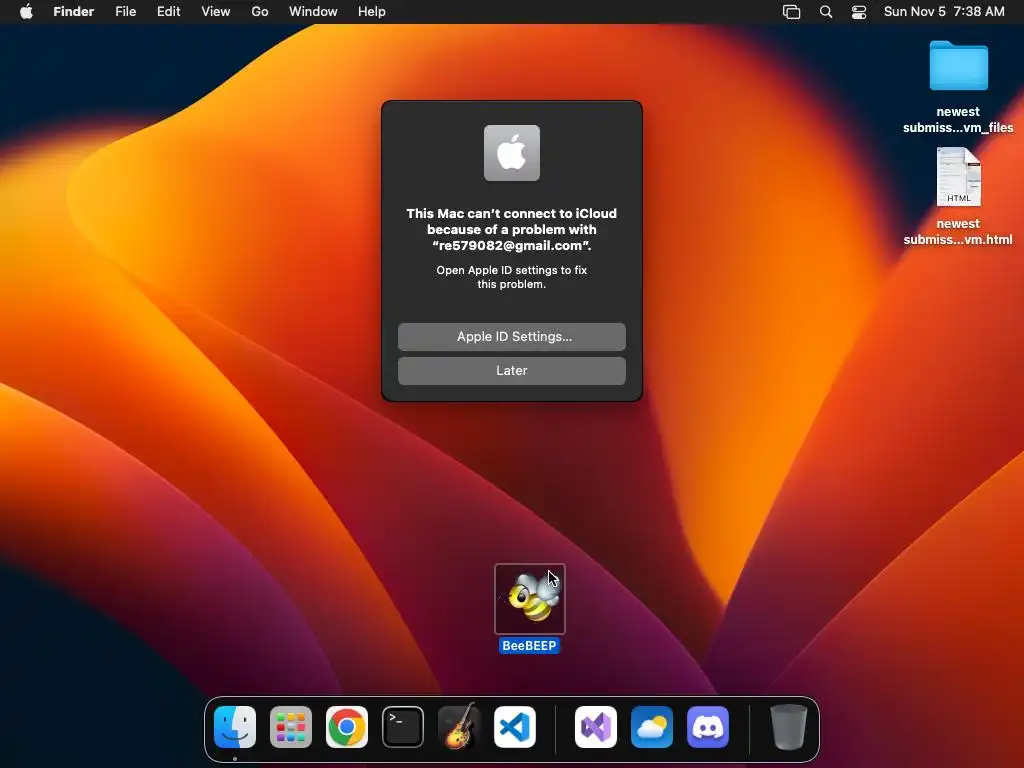This screenshot has height=768, width=1024.
Task: Click the date and time in menu bar
Action: [944, 12]
